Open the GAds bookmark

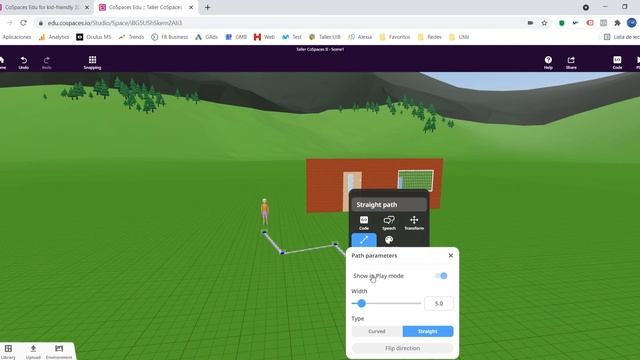(x=207, y=37)
